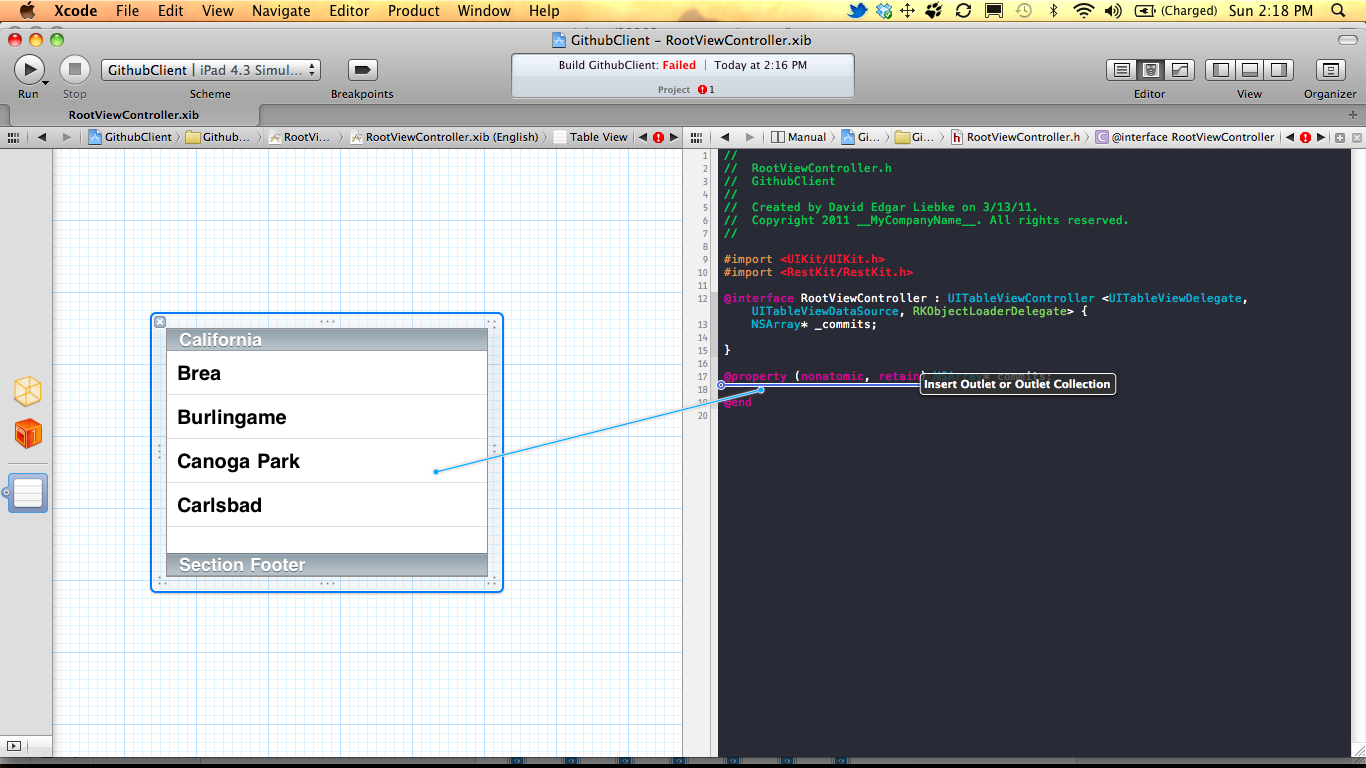Viewport: 1366px width, 768px height.
Task: Open Spotlight search in menu bar
Action: pos(1340,11)
